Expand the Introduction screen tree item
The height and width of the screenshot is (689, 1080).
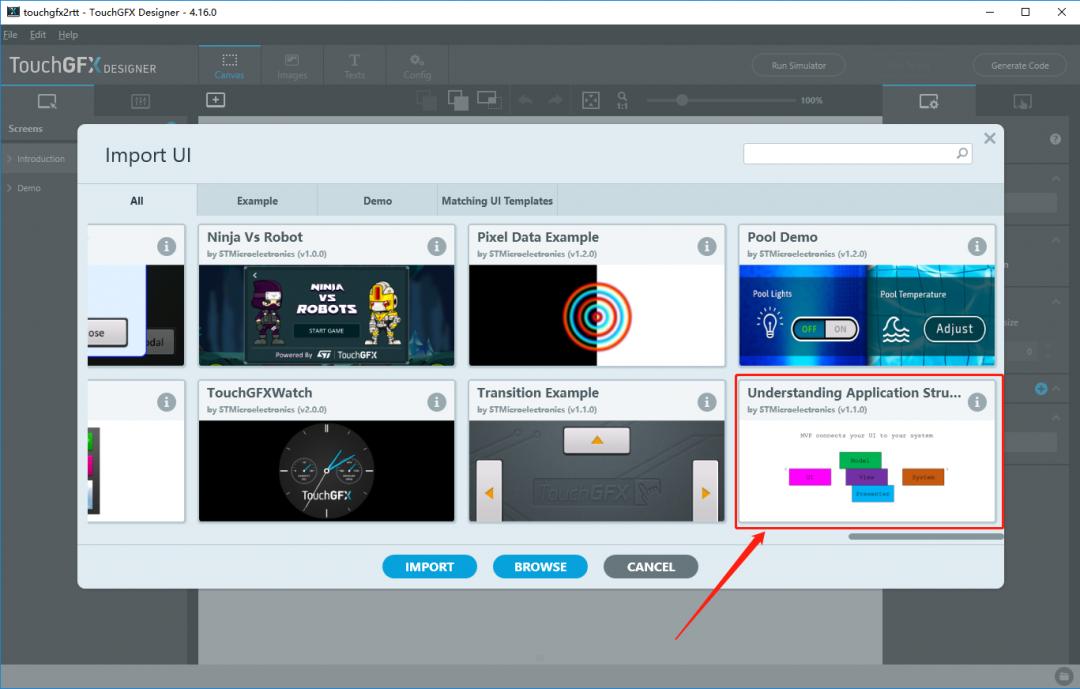(x=9, y=159)
